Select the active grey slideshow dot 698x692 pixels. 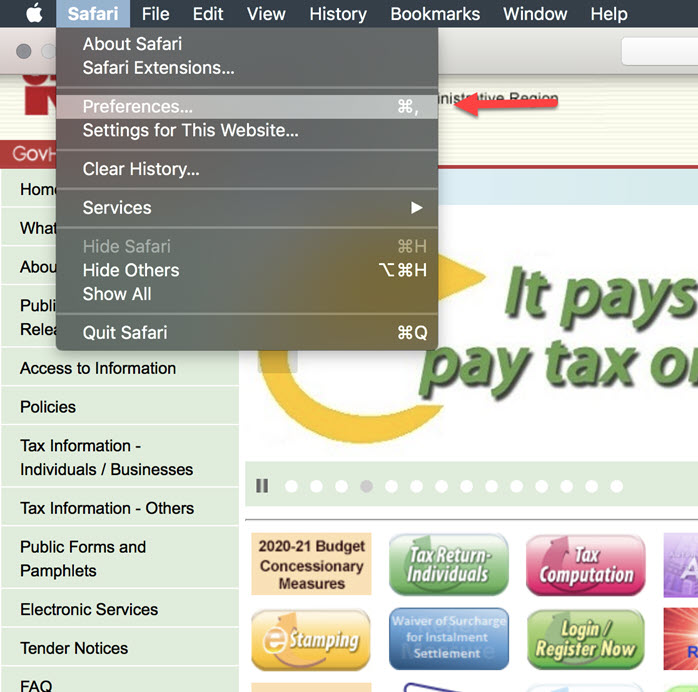click(366, 486)
